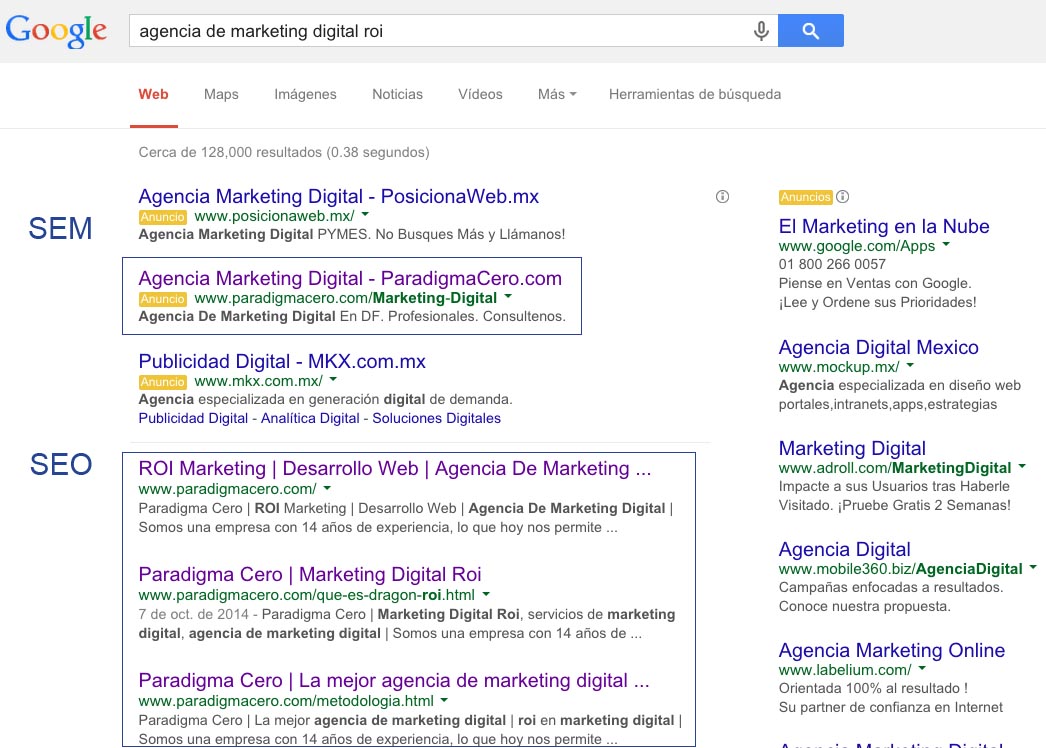This screenshot has height=748, width=1046.
Task: Click info icon next to Anuncios label
Action: click(842, 197)
